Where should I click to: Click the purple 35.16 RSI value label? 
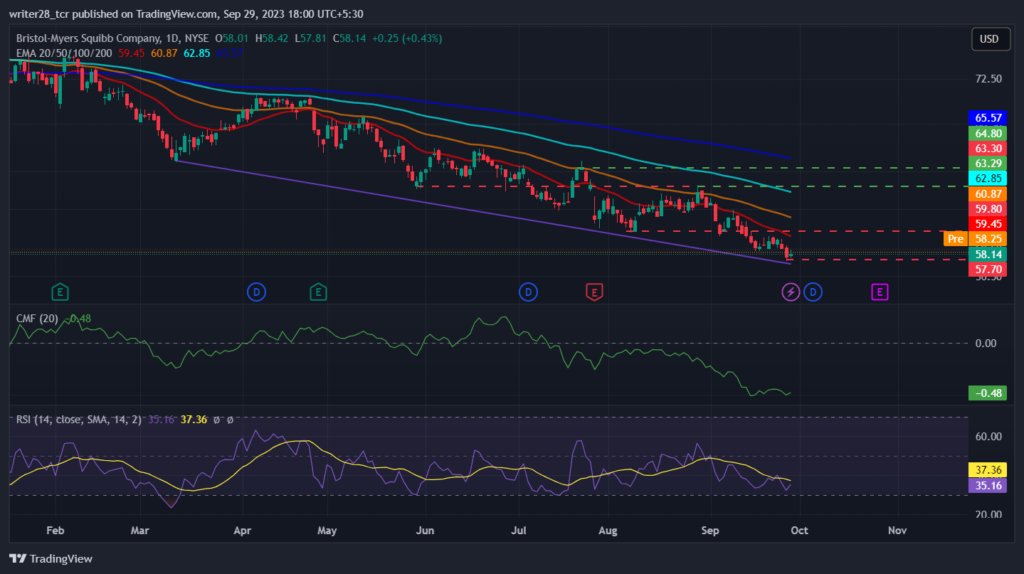pyautogui.click(x=987, y=485)
